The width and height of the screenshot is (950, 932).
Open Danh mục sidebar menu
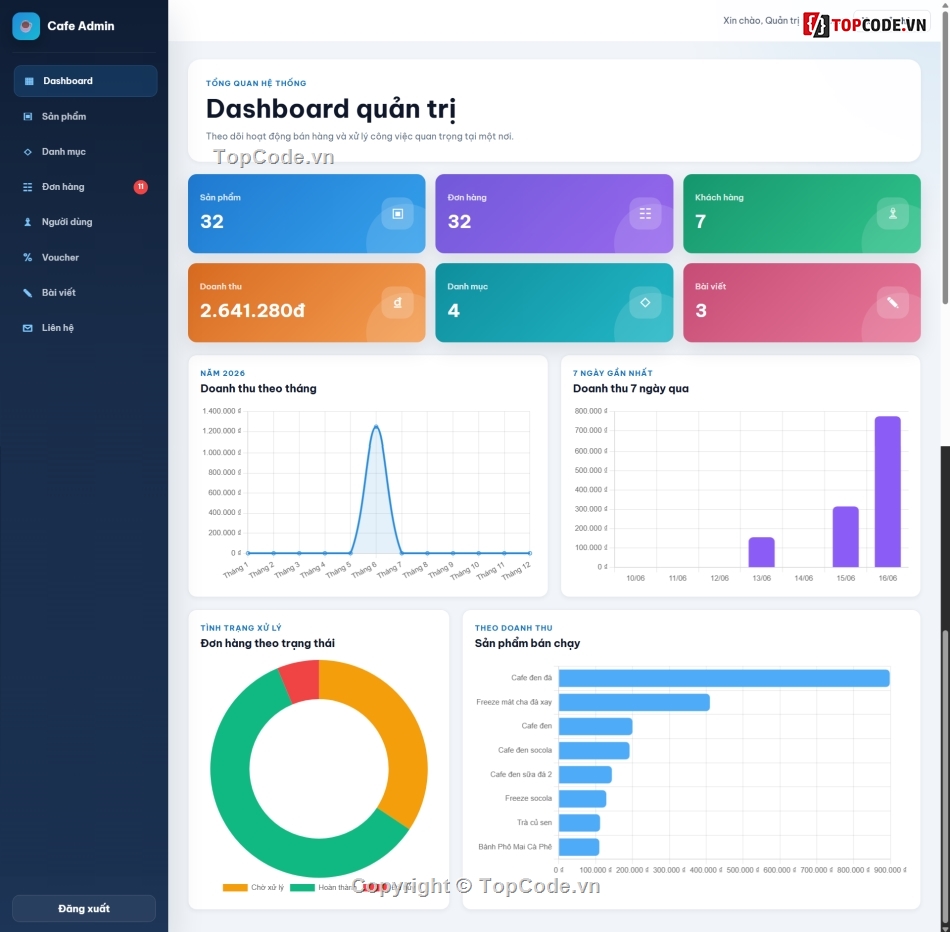(85, 151)
